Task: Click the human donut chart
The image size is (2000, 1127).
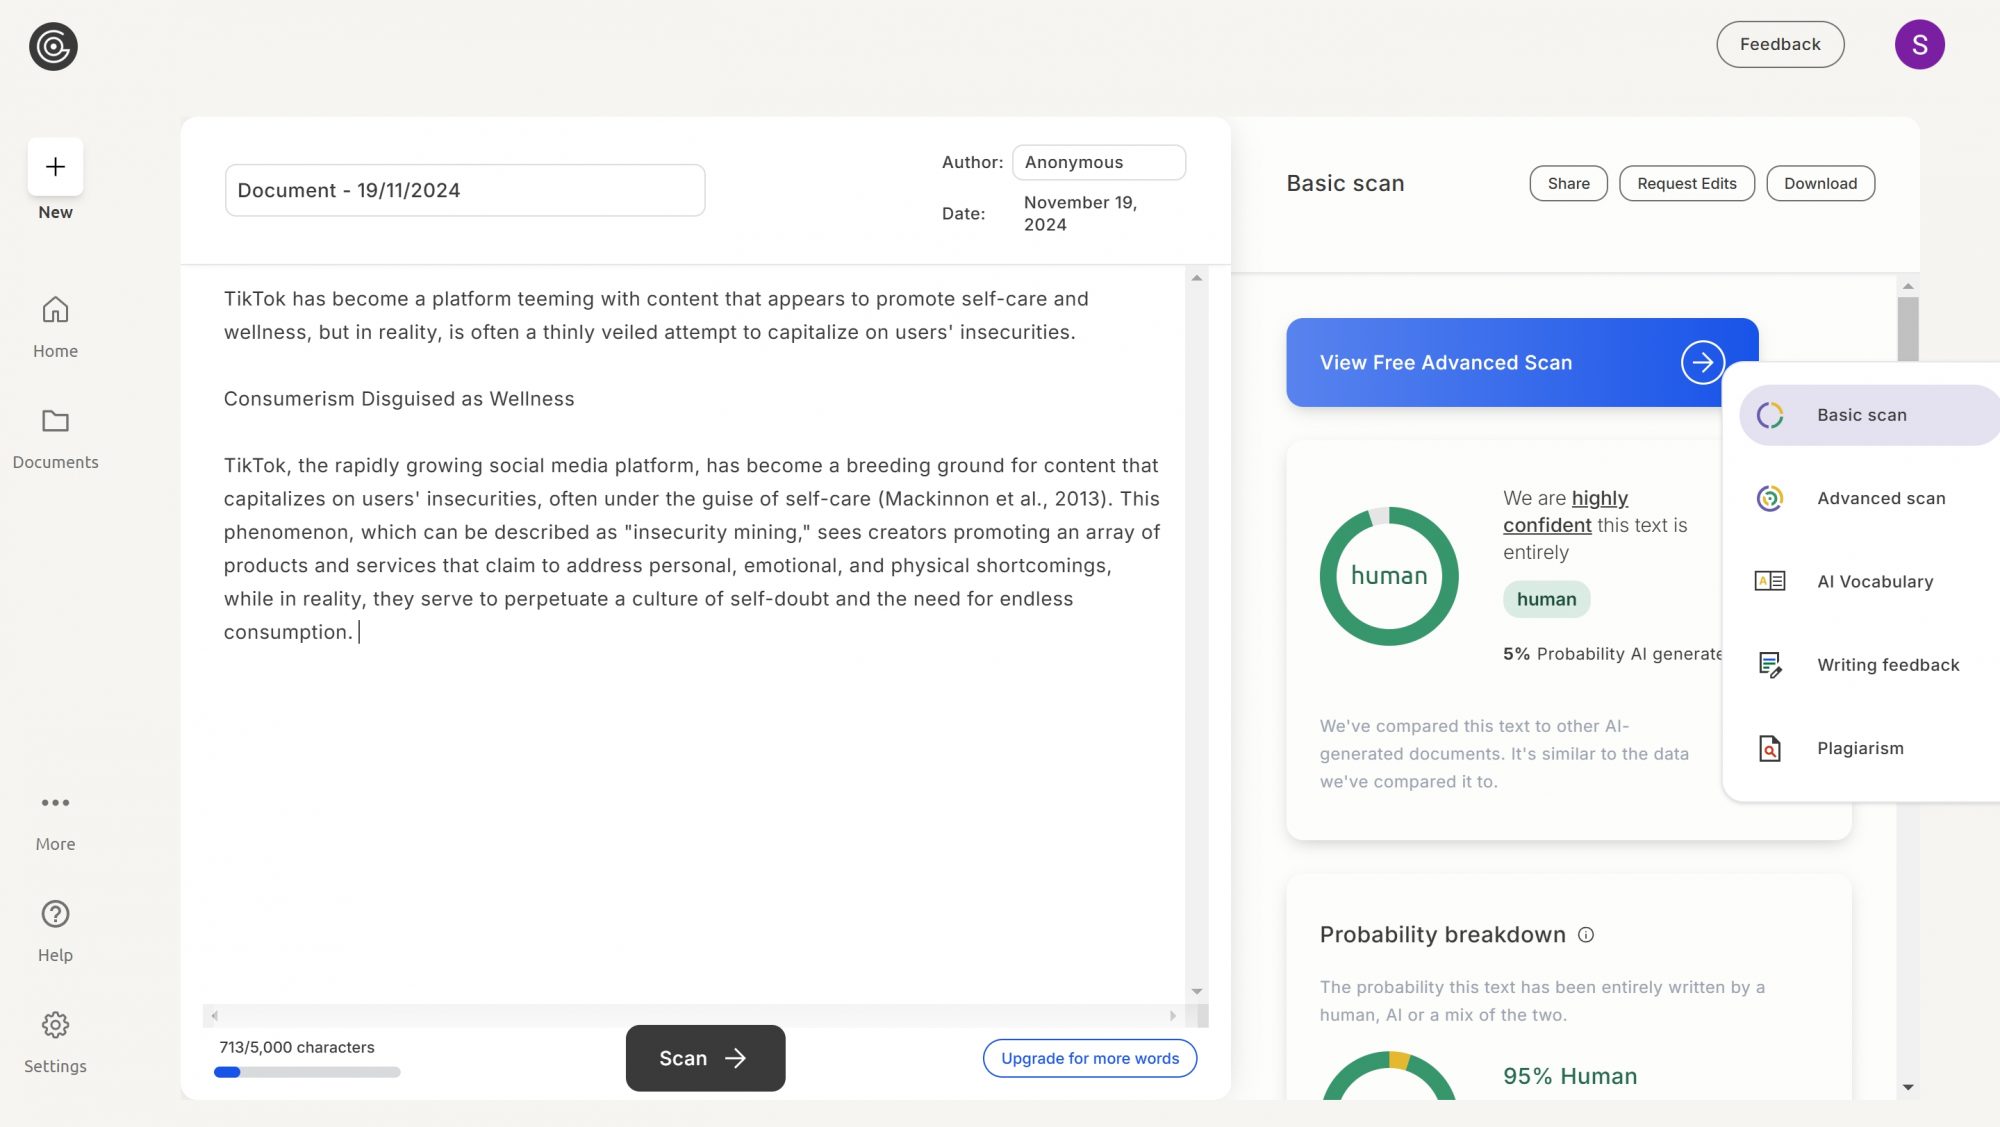Action: (x=1389, y=576)
